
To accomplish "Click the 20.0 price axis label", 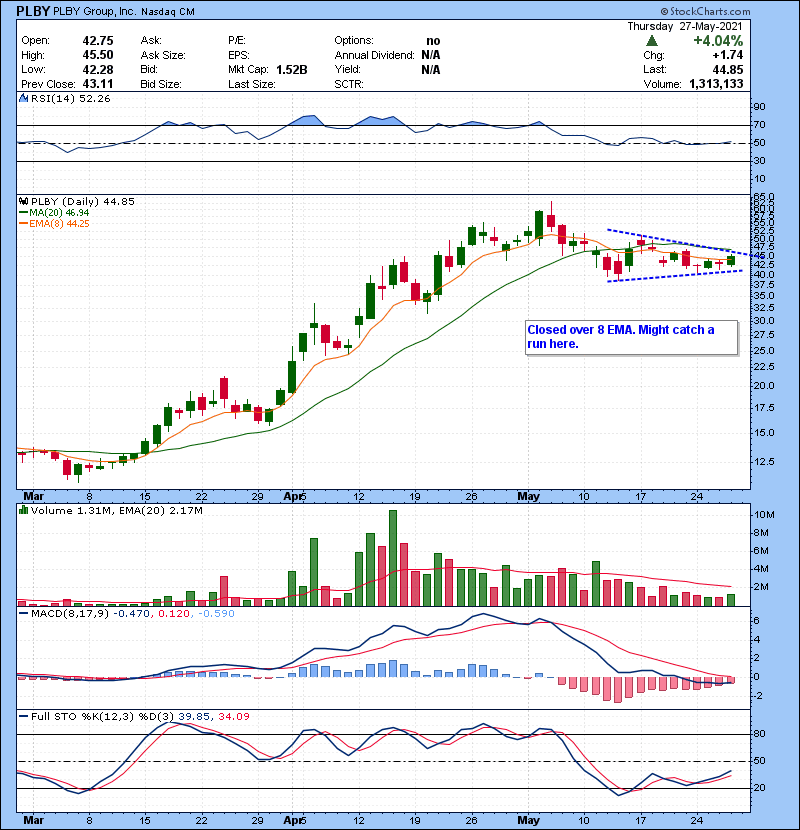I will (x=764, y=385).
